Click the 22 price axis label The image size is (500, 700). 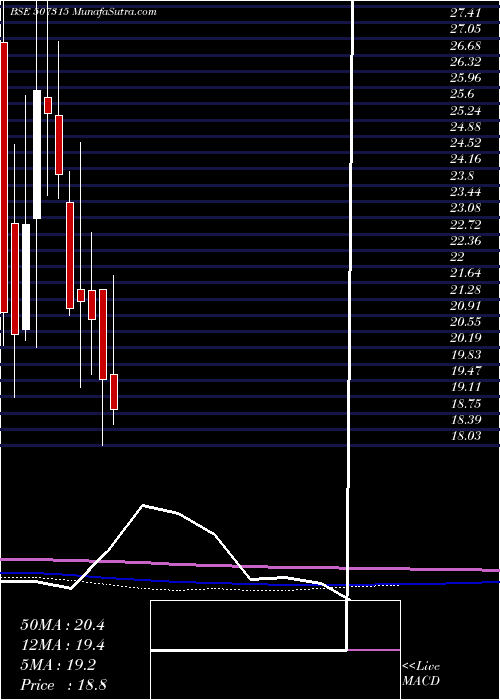458,257
